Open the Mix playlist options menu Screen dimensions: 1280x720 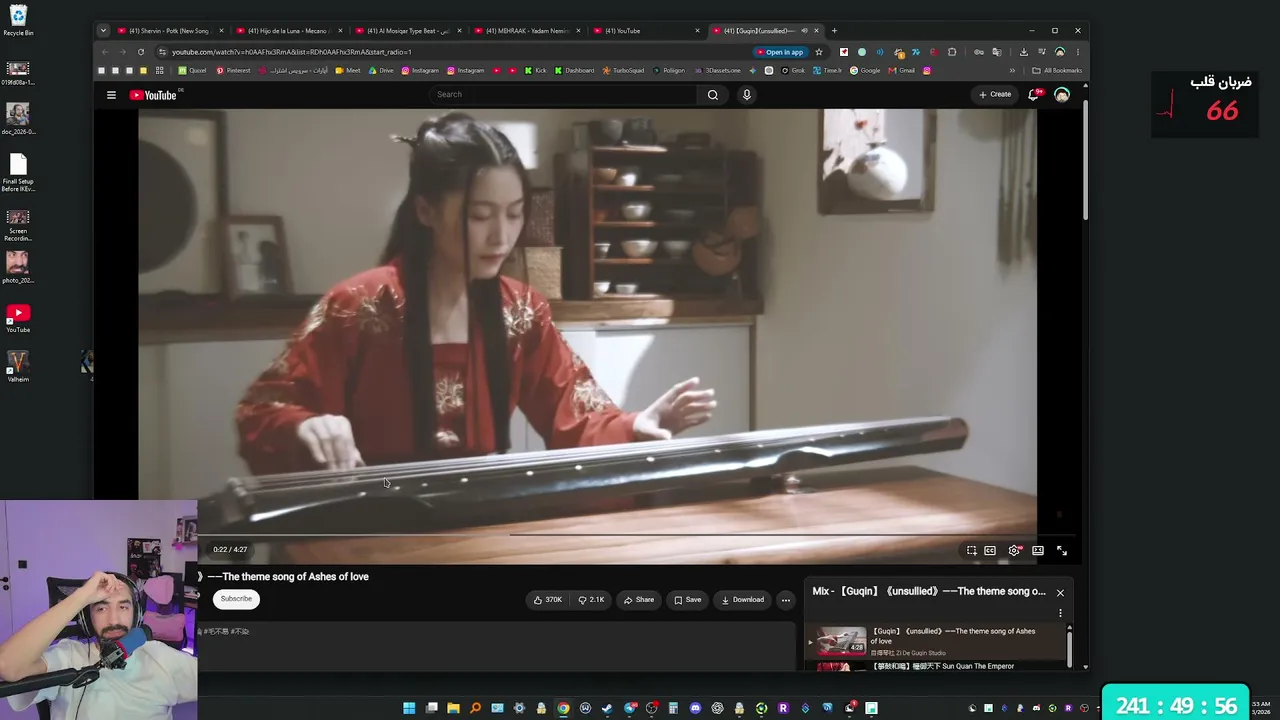(x=1060, y=613)
